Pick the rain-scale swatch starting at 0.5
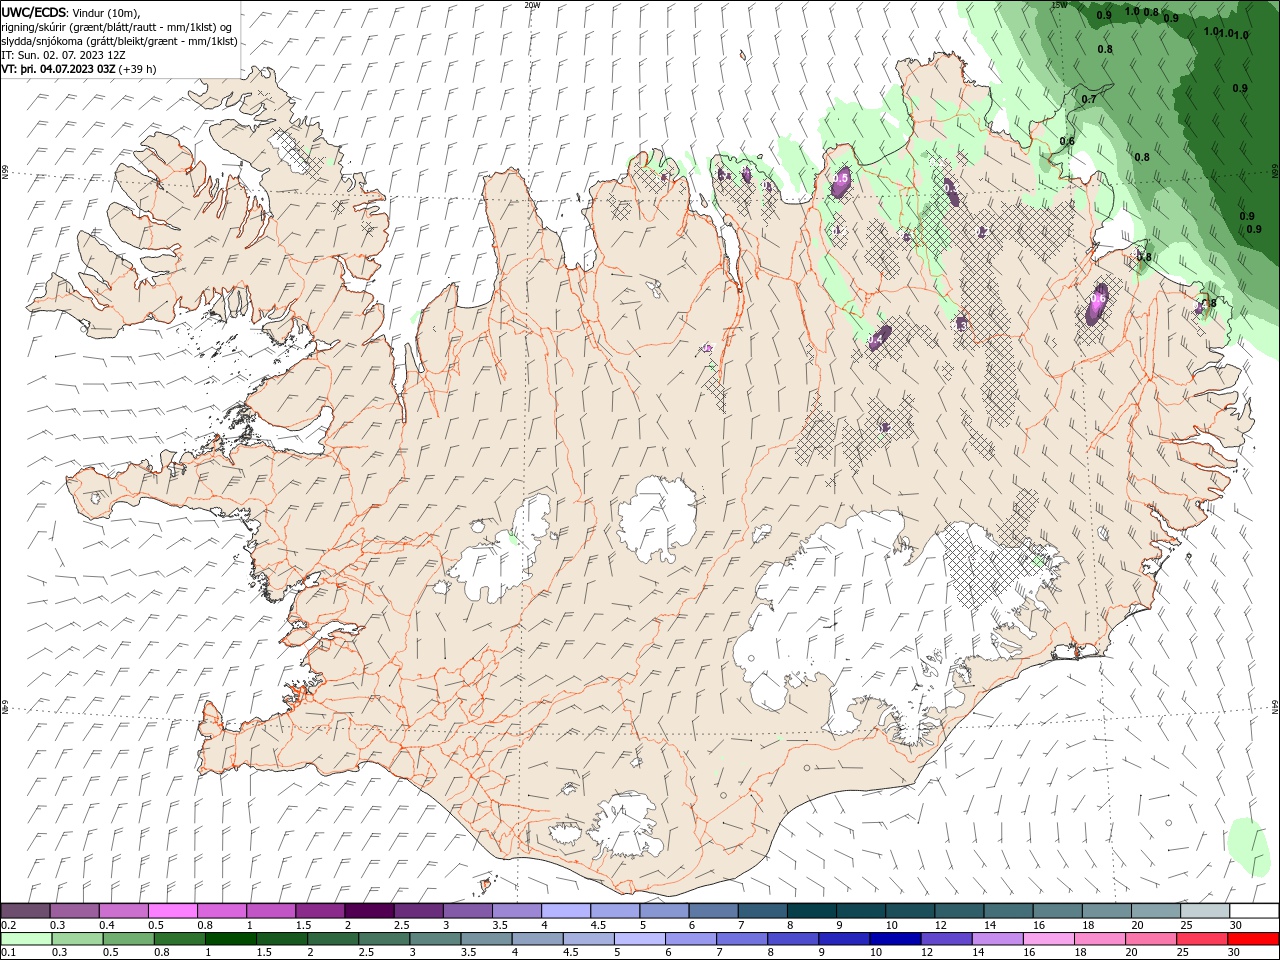Screen dimensions: 1280x960 click(x=128, y=939)
